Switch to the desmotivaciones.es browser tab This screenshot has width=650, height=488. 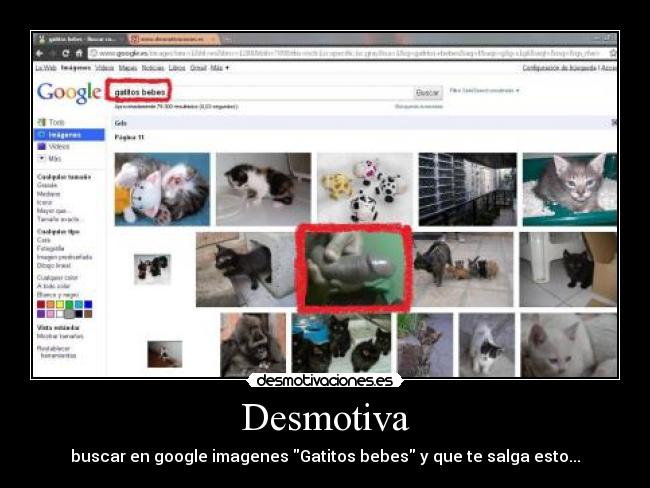point(173,39)
